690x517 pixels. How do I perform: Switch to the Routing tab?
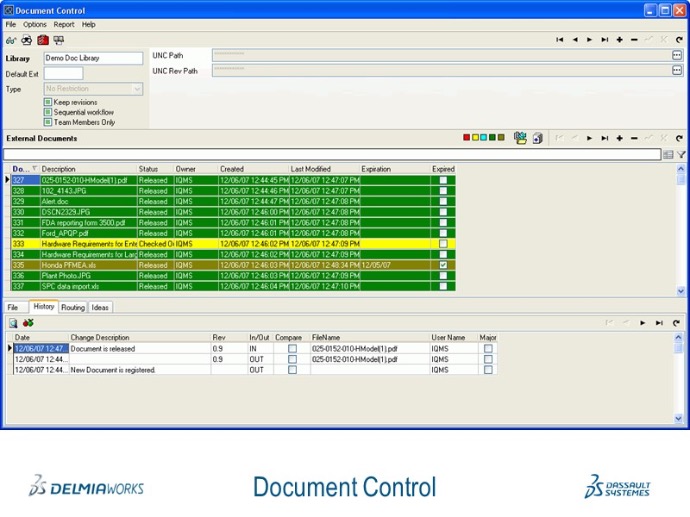pos(72,308)
